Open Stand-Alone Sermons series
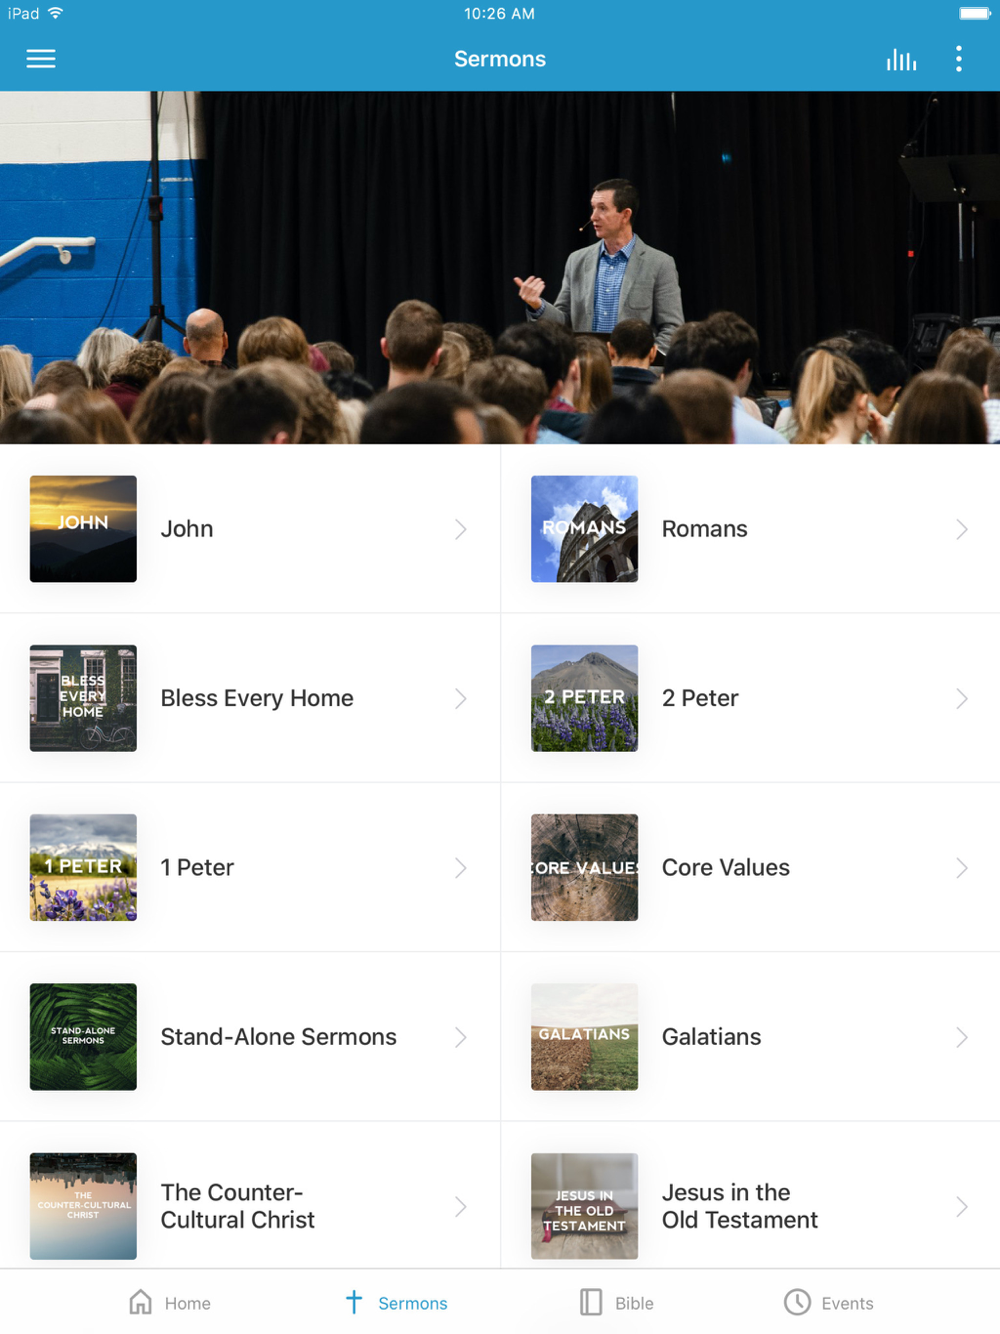 click(250, 1037)
